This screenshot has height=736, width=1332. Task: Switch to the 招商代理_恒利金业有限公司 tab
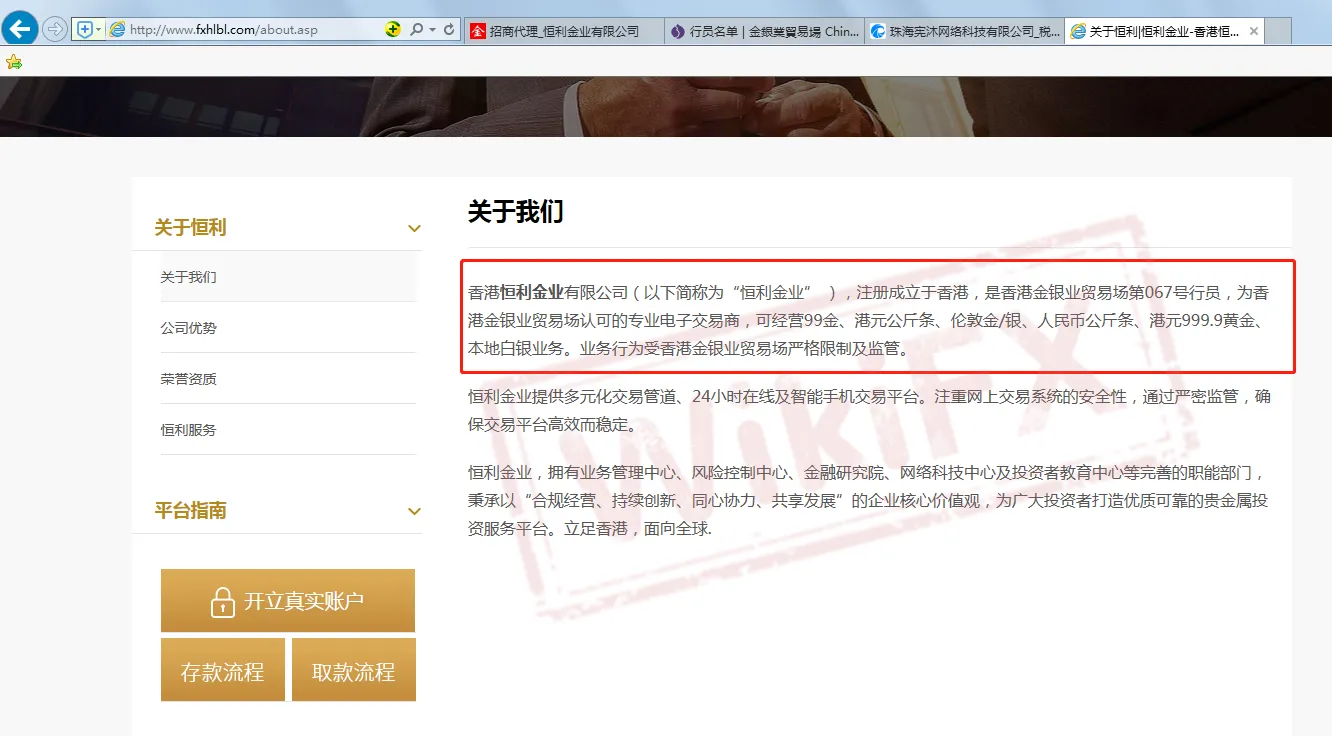pos(564,31)
